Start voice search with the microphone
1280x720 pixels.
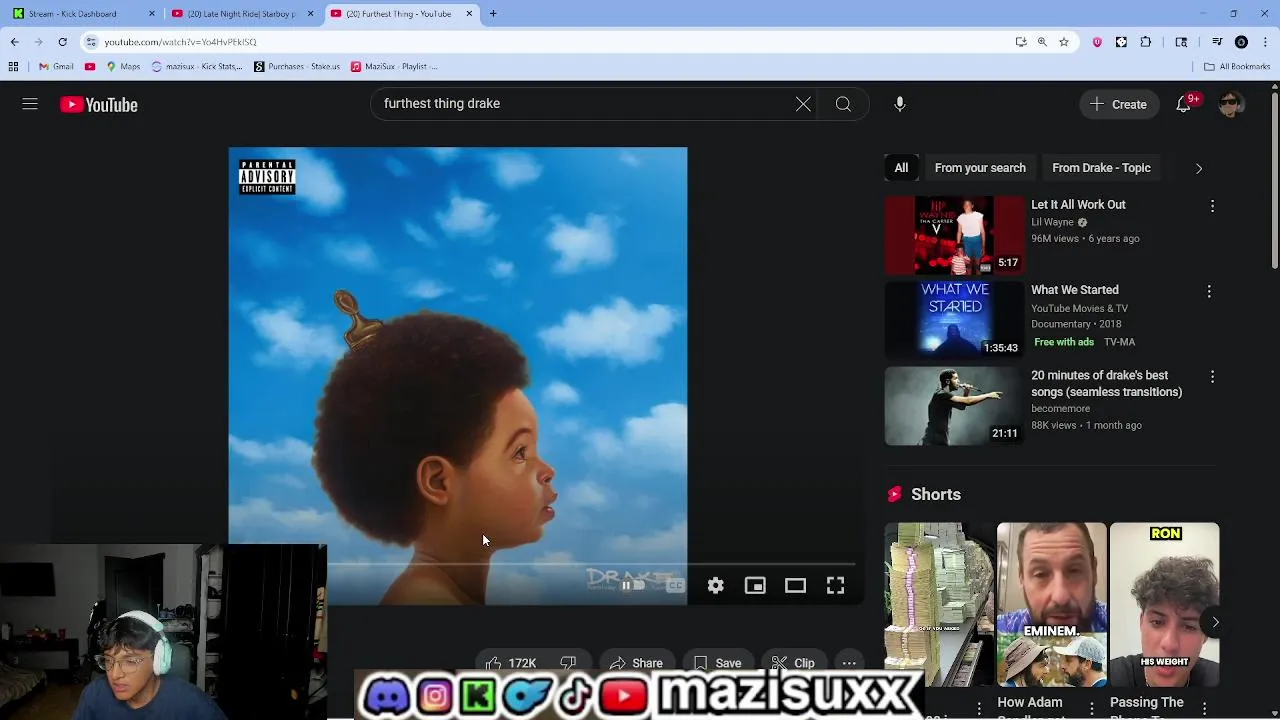click(x=899, y=104)
